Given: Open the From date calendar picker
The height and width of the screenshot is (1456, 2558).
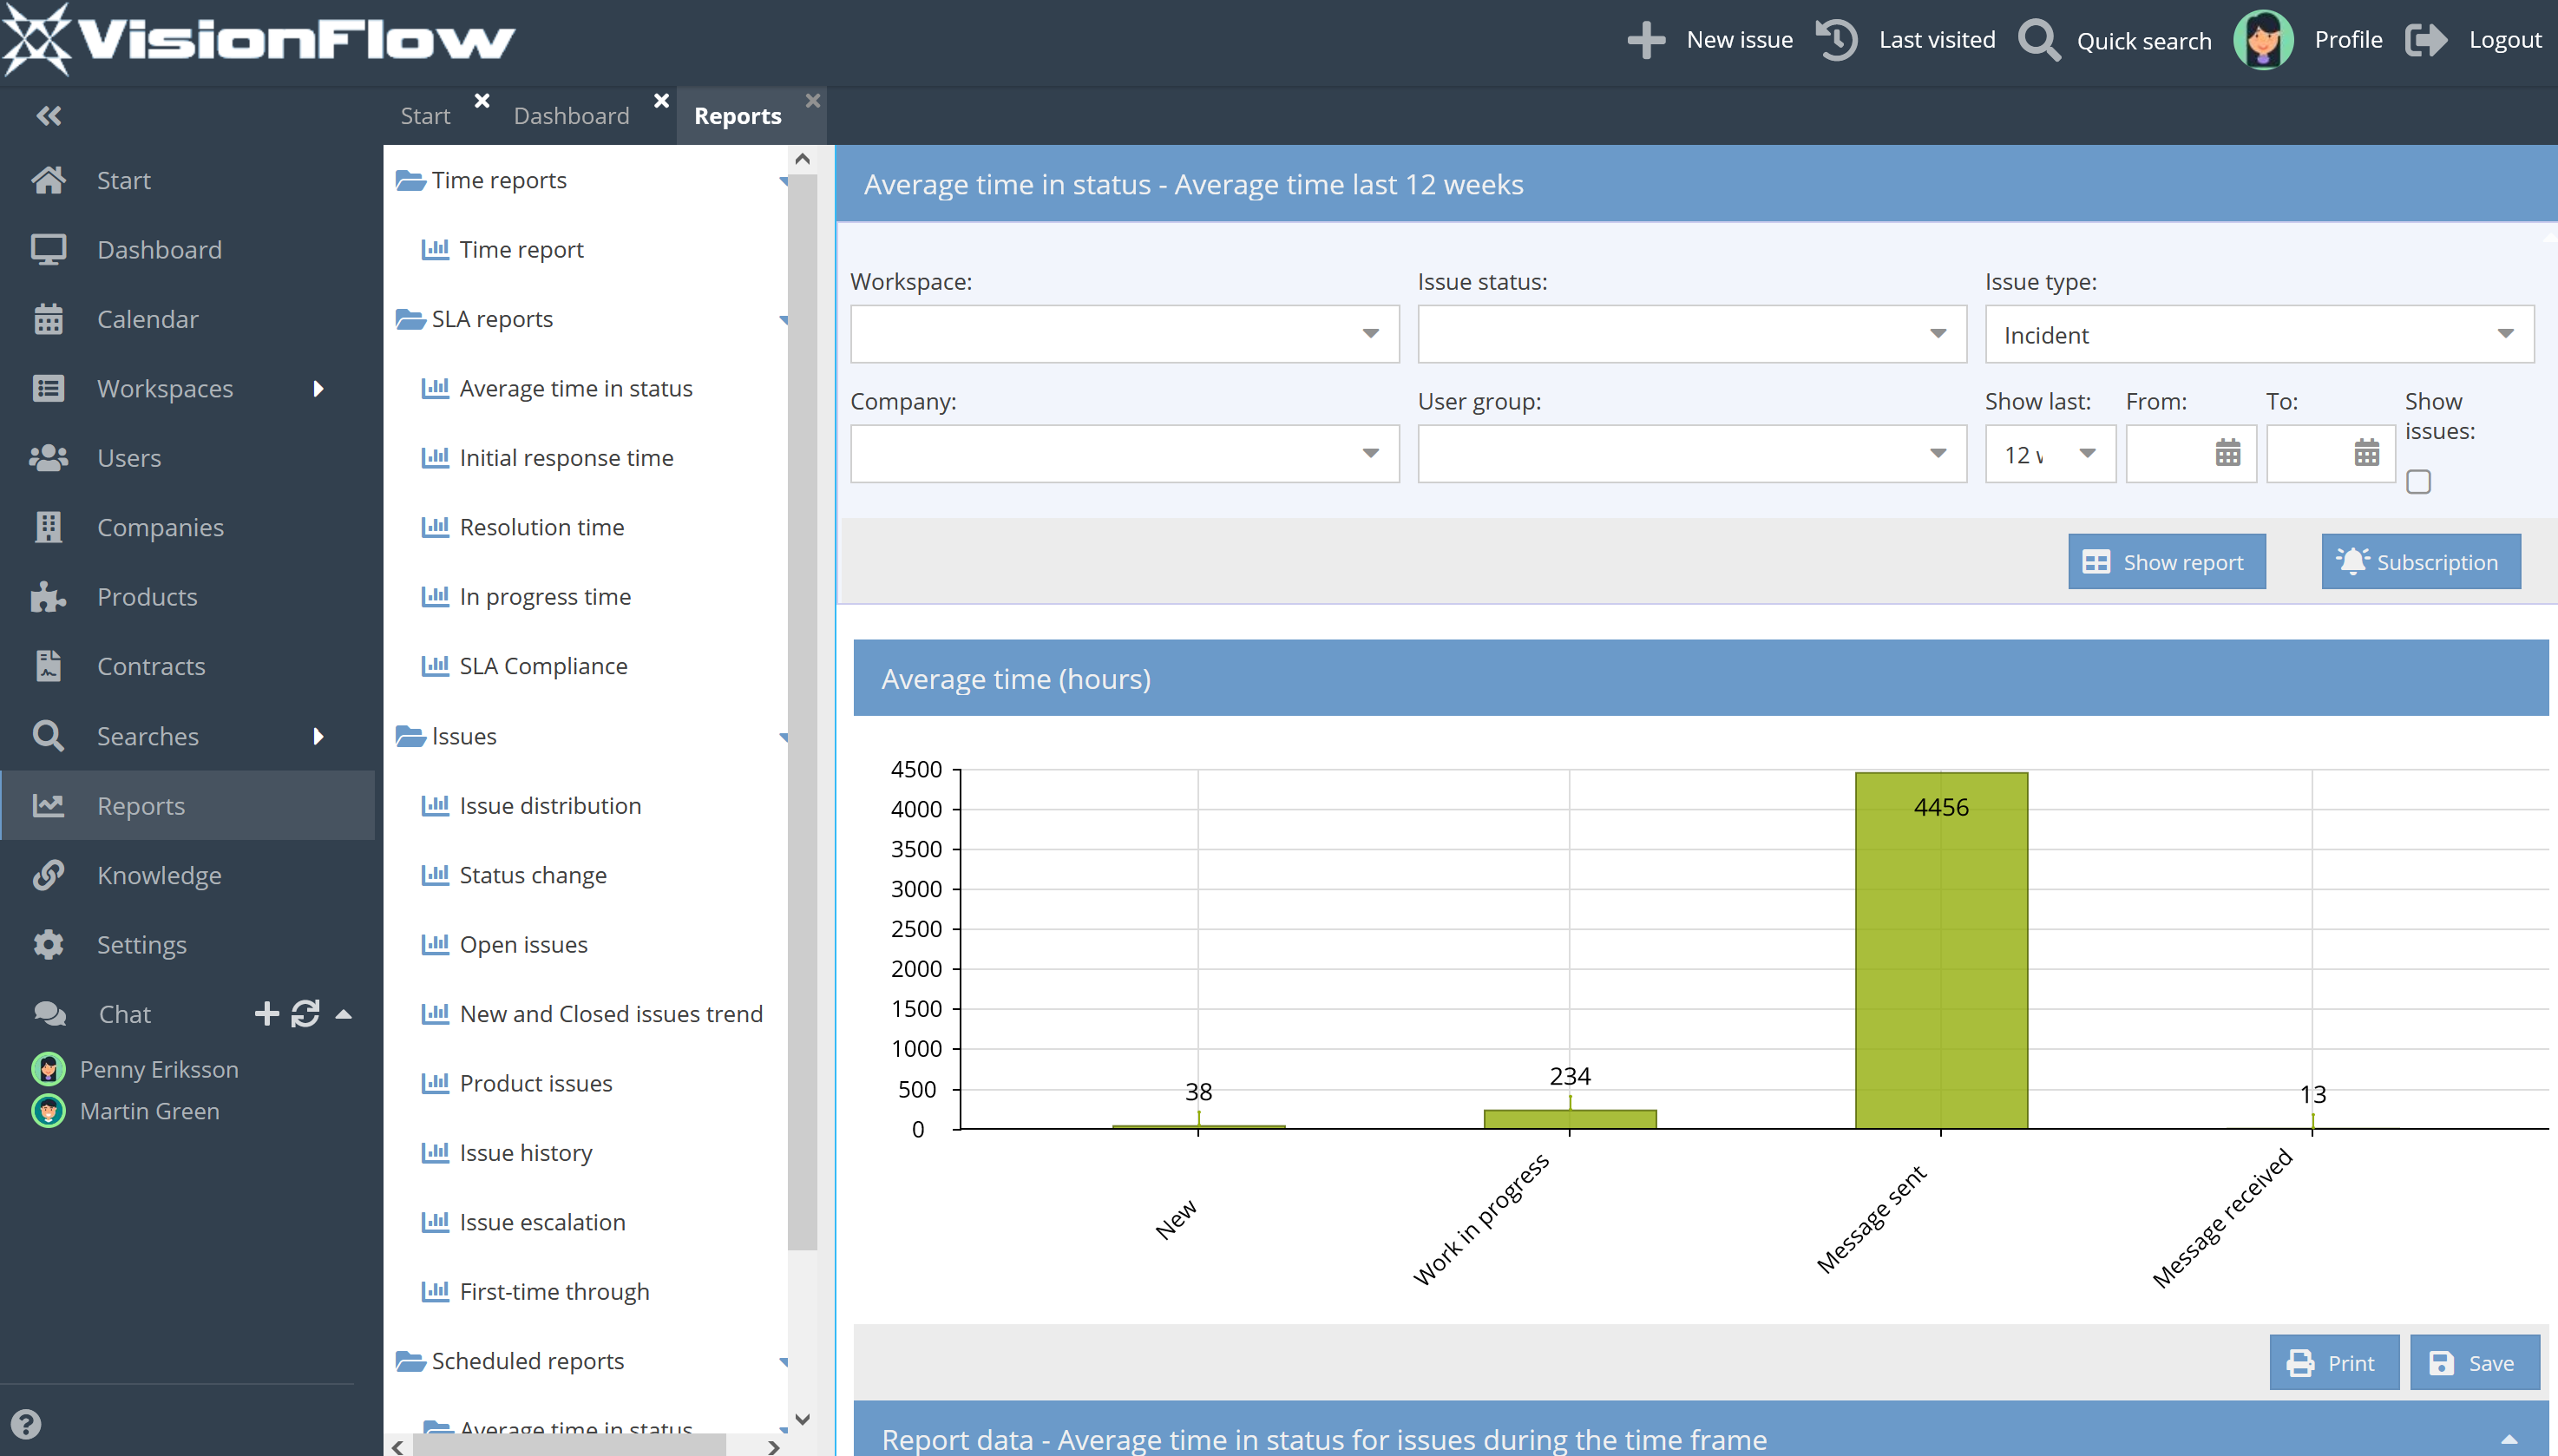Looking at the screenshot, I should click(2227, 453).
